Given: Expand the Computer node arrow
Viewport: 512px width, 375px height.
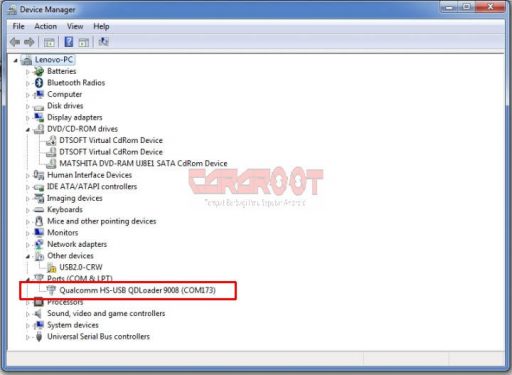Looking at the screenshot, I should (28, 95).
